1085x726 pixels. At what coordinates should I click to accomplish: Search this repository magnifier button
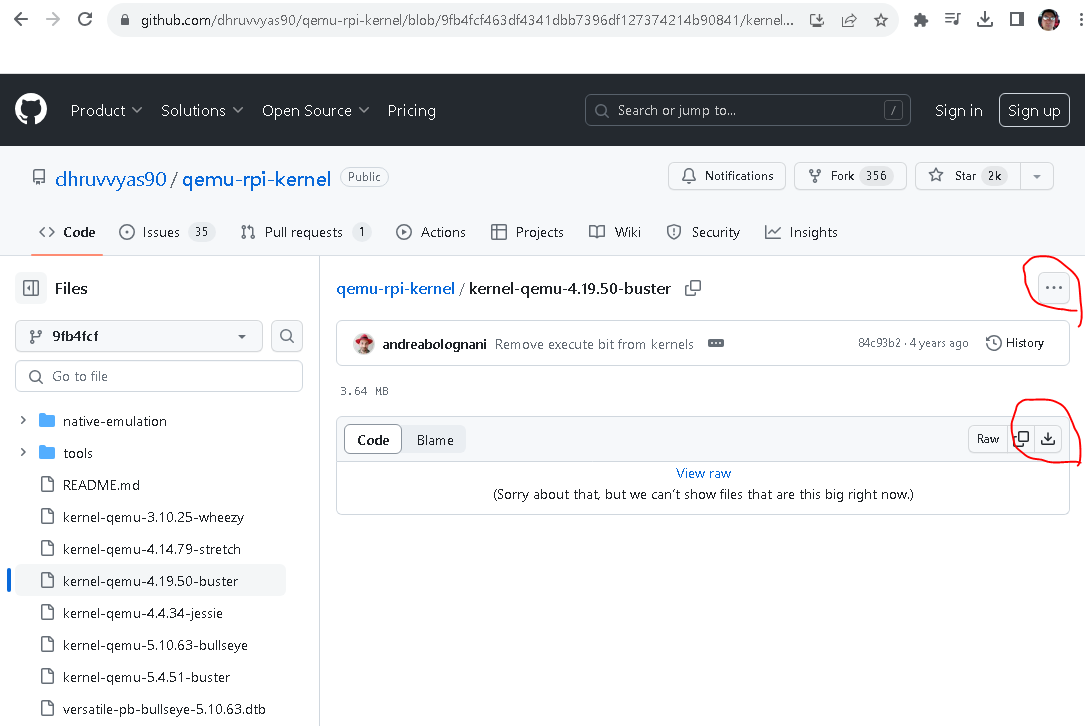[286, 336]
